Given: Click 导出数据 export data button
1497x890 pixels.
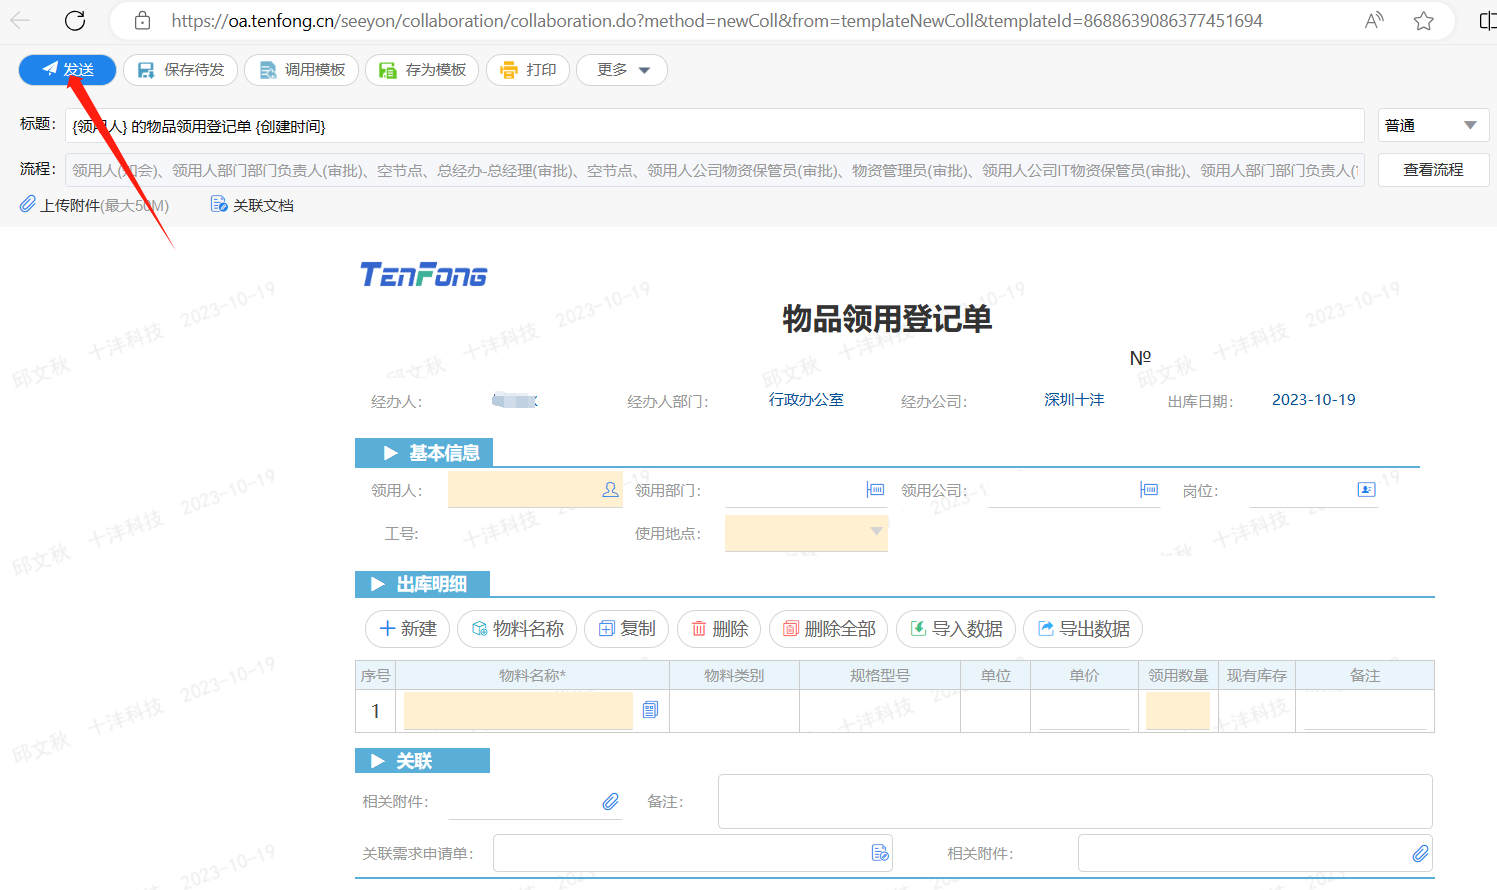Looking at the screenshot, I should pyautogui.click(x=1083, y=629).
